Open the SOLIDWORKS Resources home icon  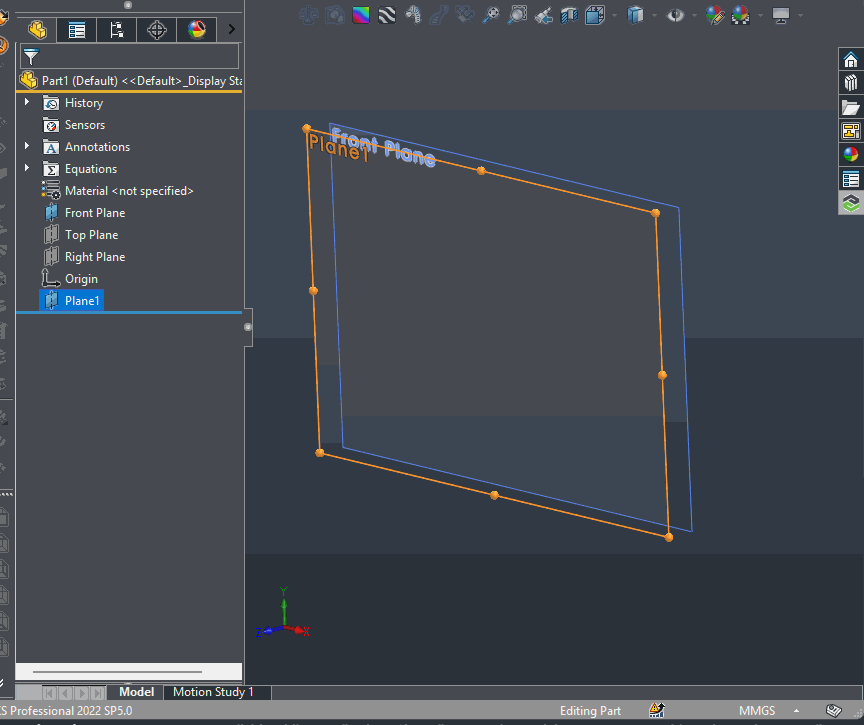click(850, 60)
